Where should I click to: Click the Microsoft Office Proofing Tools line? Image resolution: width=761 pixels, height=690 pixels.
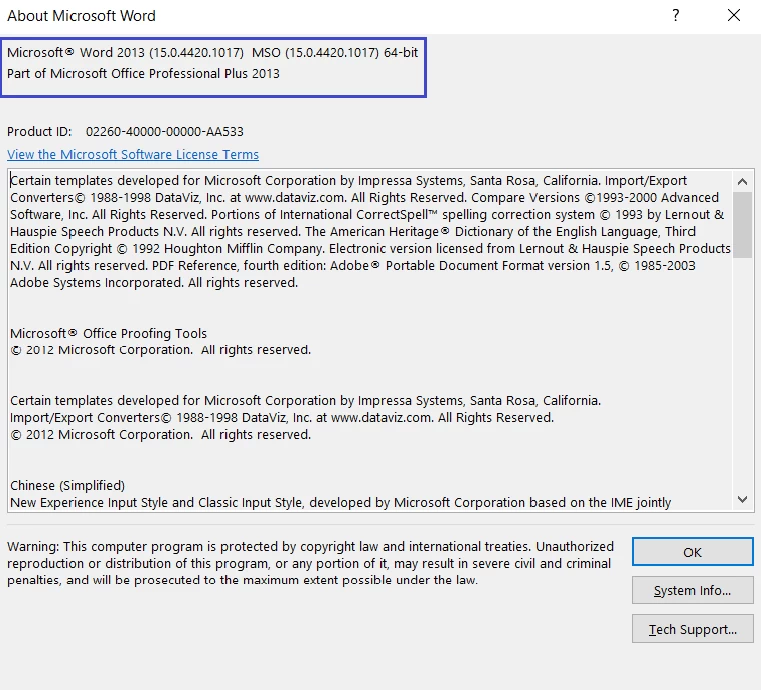[x=108, y=334]
